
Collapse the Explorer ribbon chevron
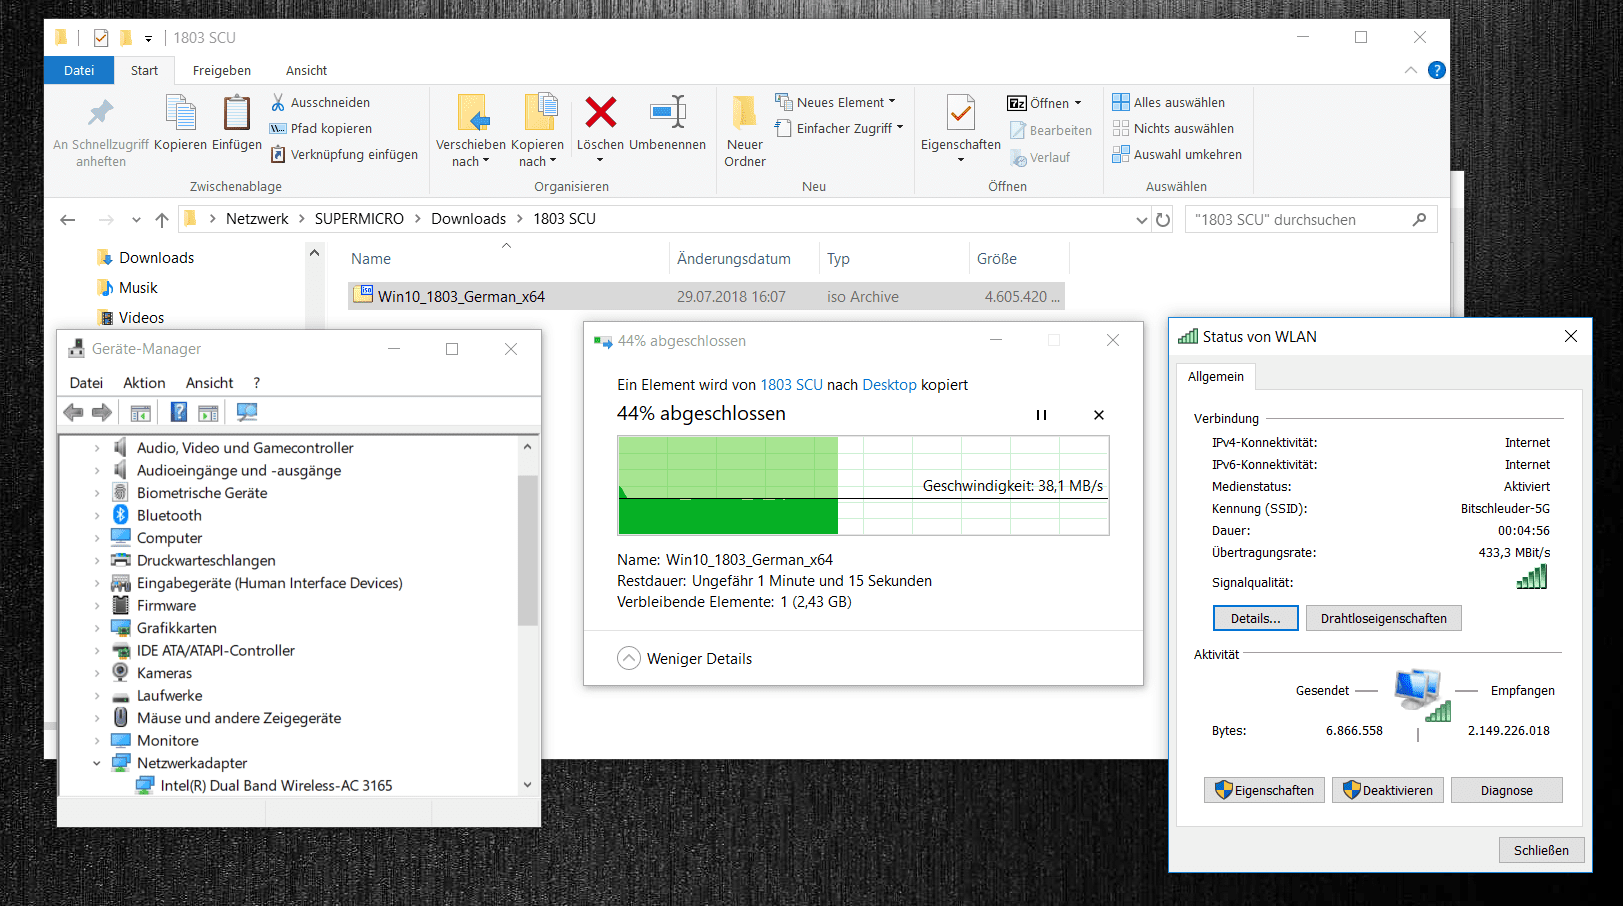1410,70
